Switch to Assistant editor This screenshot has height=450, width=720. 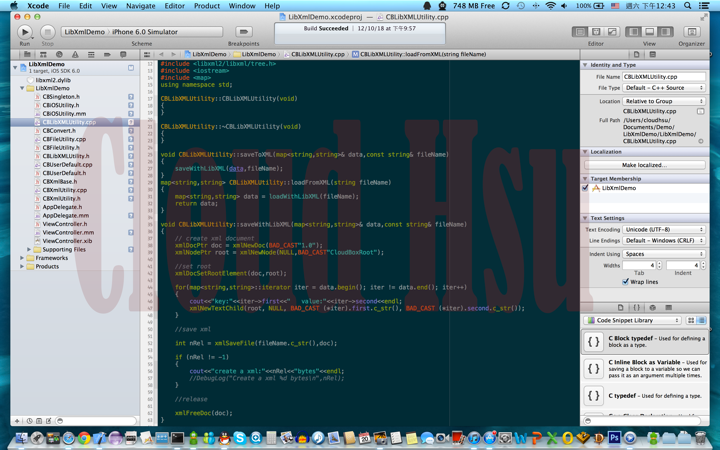(596, 32)
